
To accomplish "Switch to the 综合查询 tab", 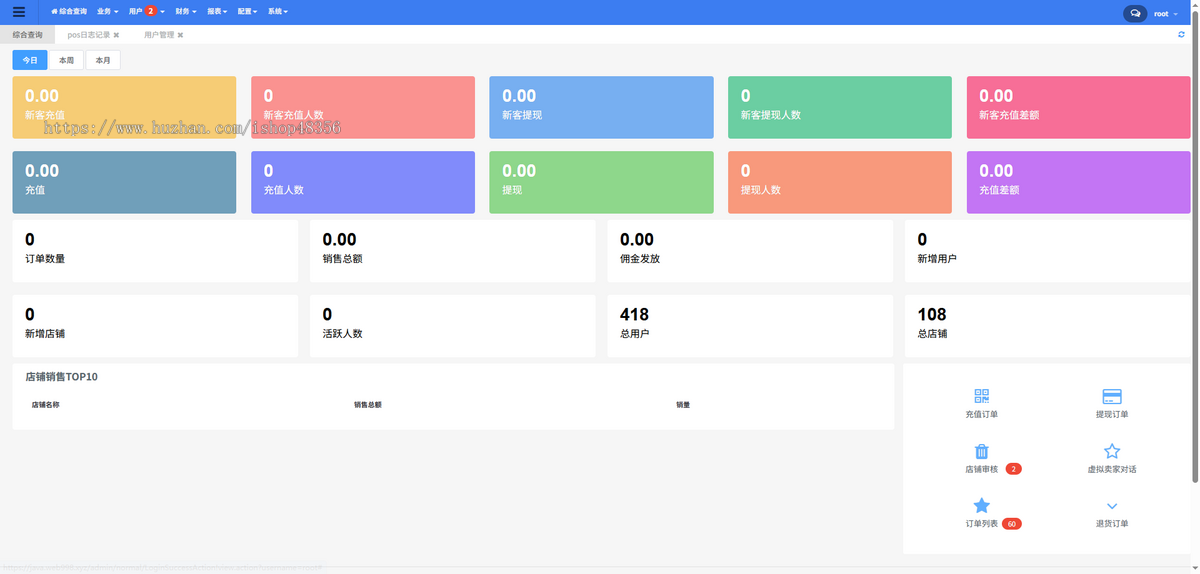I will tap(28, 35).
